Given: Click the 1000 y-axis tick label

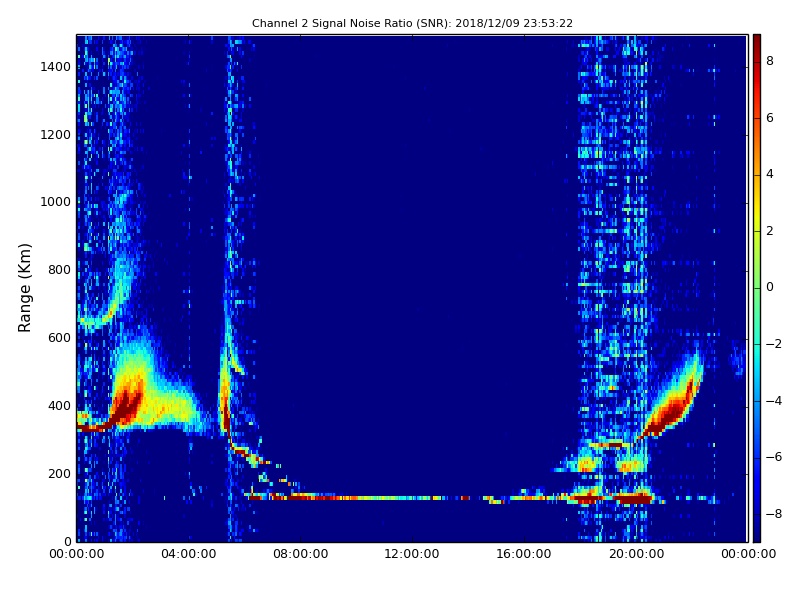Looking at the screenshot, I should pyautogui.click(x=56, y=202).
